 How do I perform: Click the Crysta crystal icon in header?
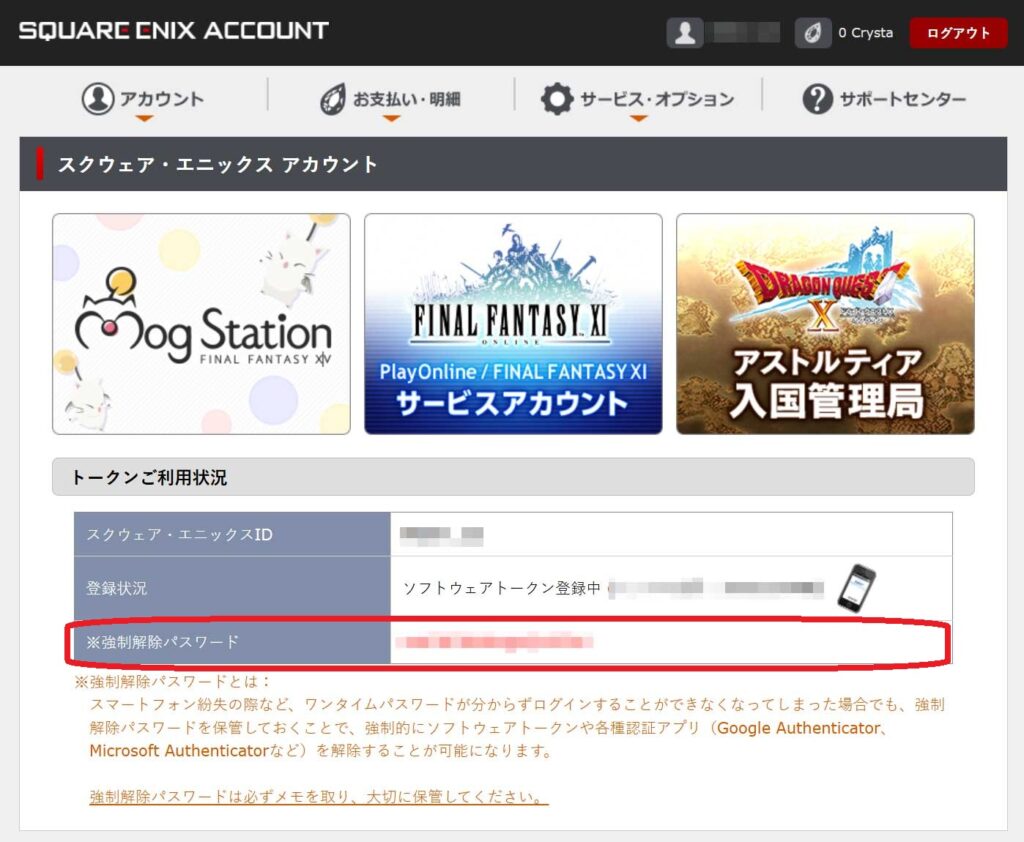coord(813,33)
